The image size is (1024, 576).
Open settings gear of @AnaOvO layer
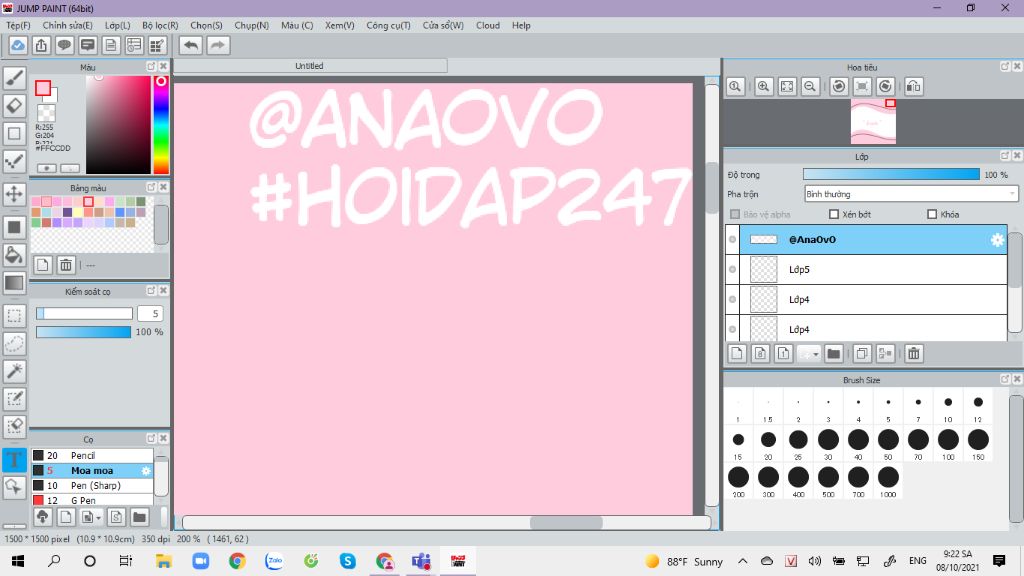997,240
